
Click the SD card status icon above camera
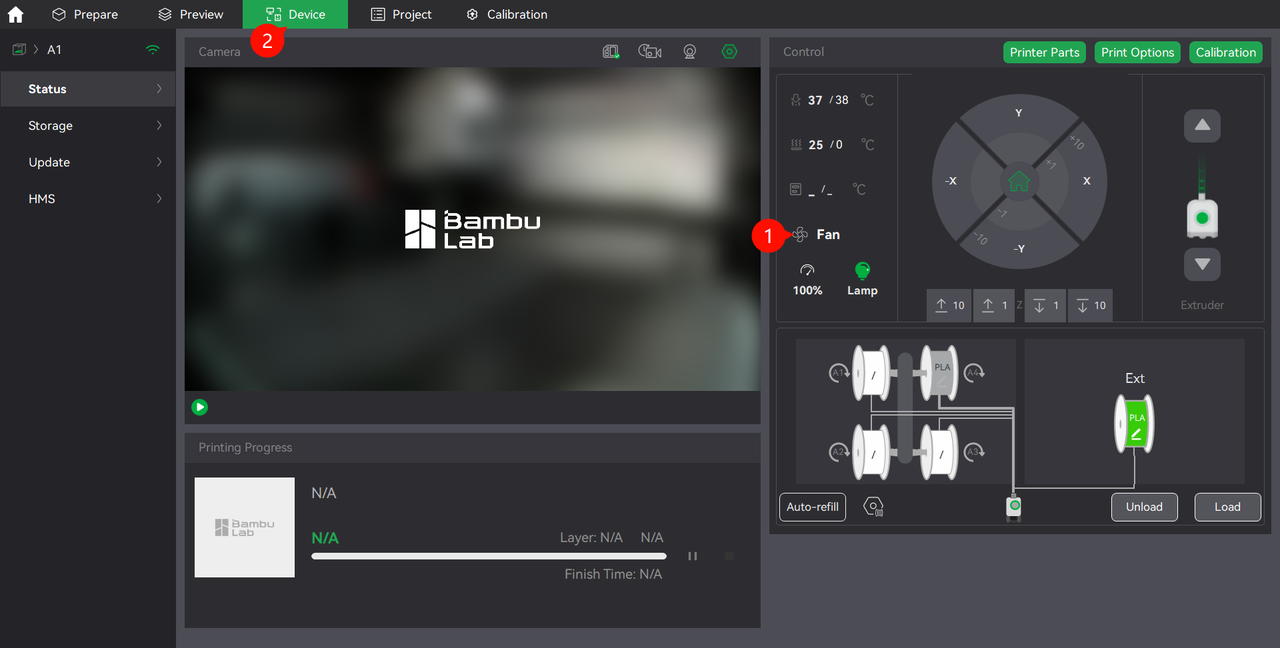tap(611, 52)
